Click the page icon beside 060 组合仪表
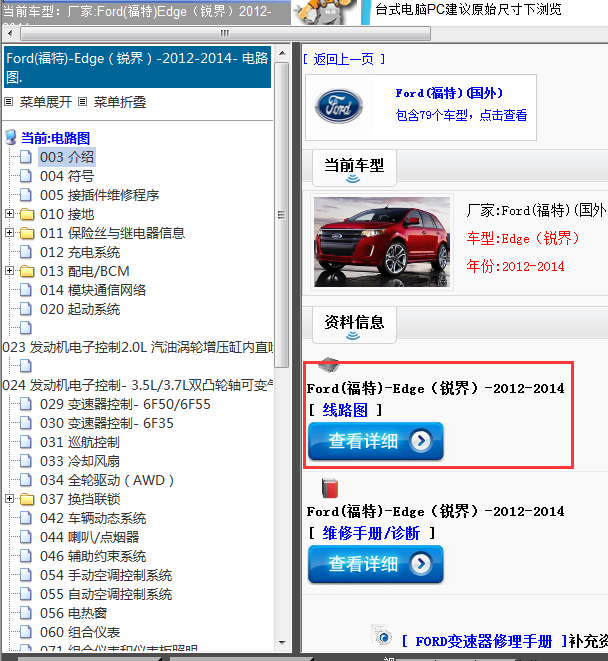The image size is (608, 661). 26,632
